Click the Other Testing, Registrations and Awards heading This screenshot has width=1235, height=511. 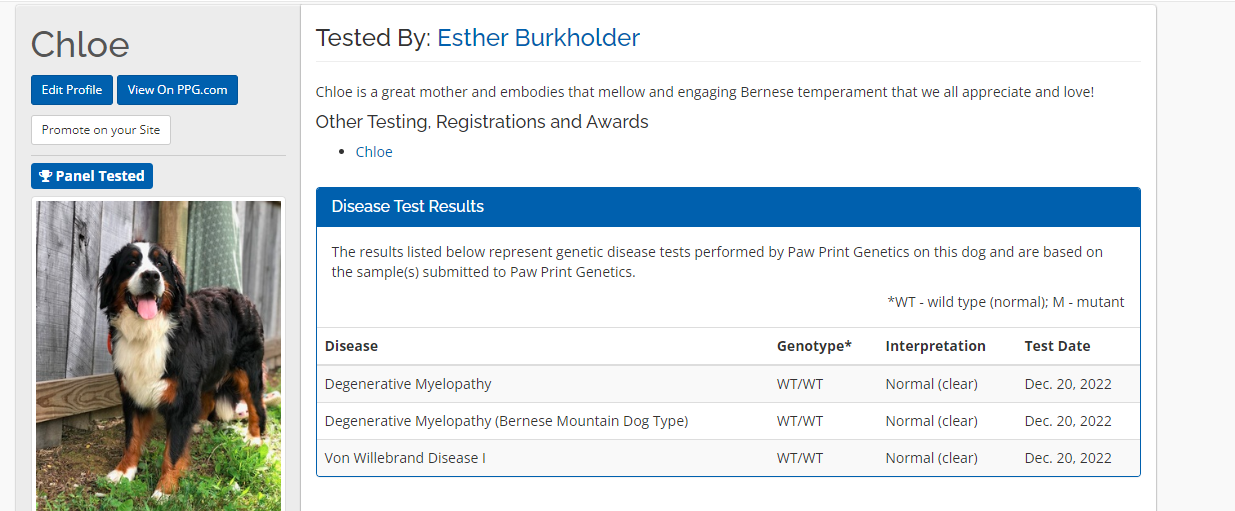482,122
